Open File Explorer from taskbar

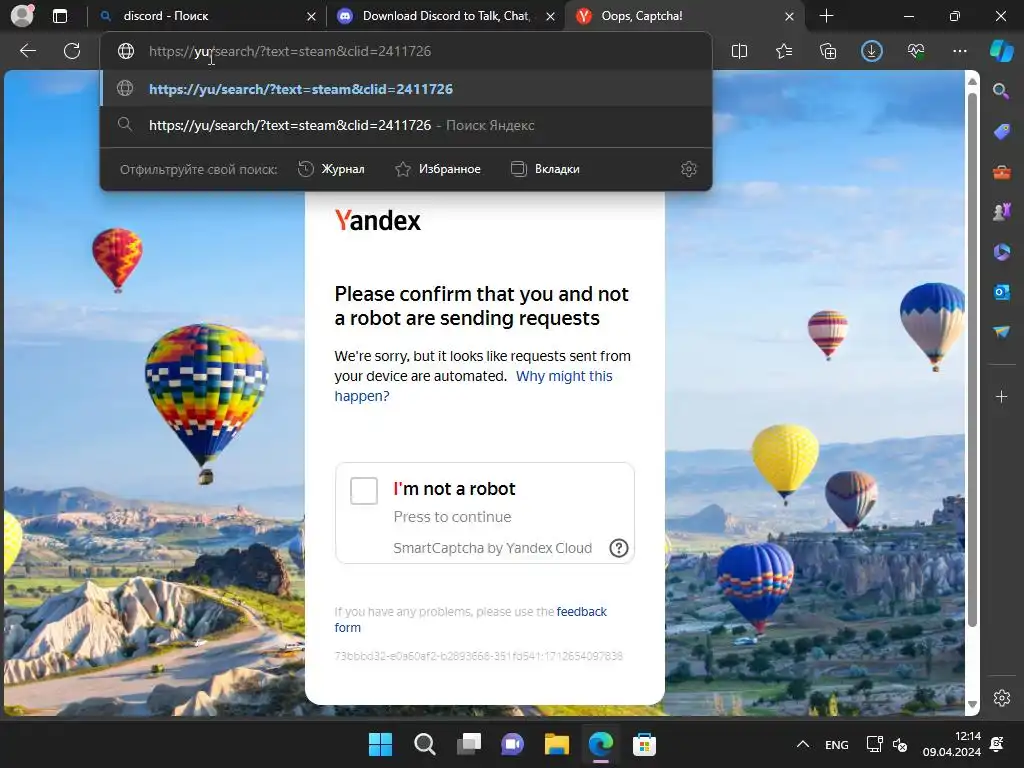[x=557, y=744]
